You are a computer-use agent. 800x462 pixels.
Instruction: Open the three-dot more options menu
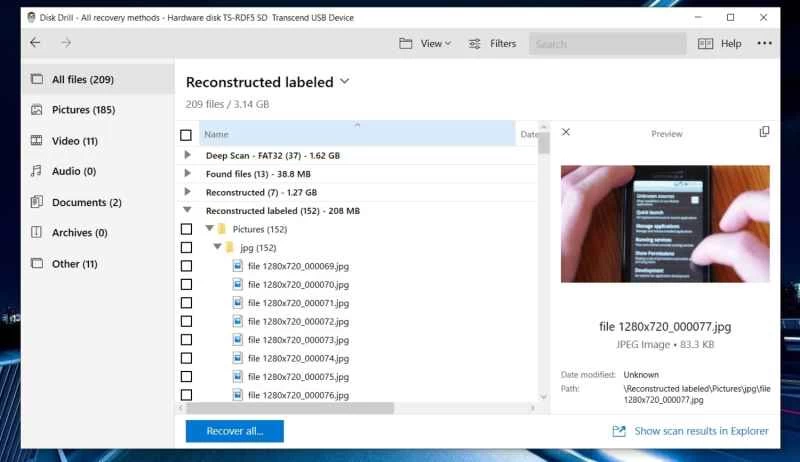765,44
